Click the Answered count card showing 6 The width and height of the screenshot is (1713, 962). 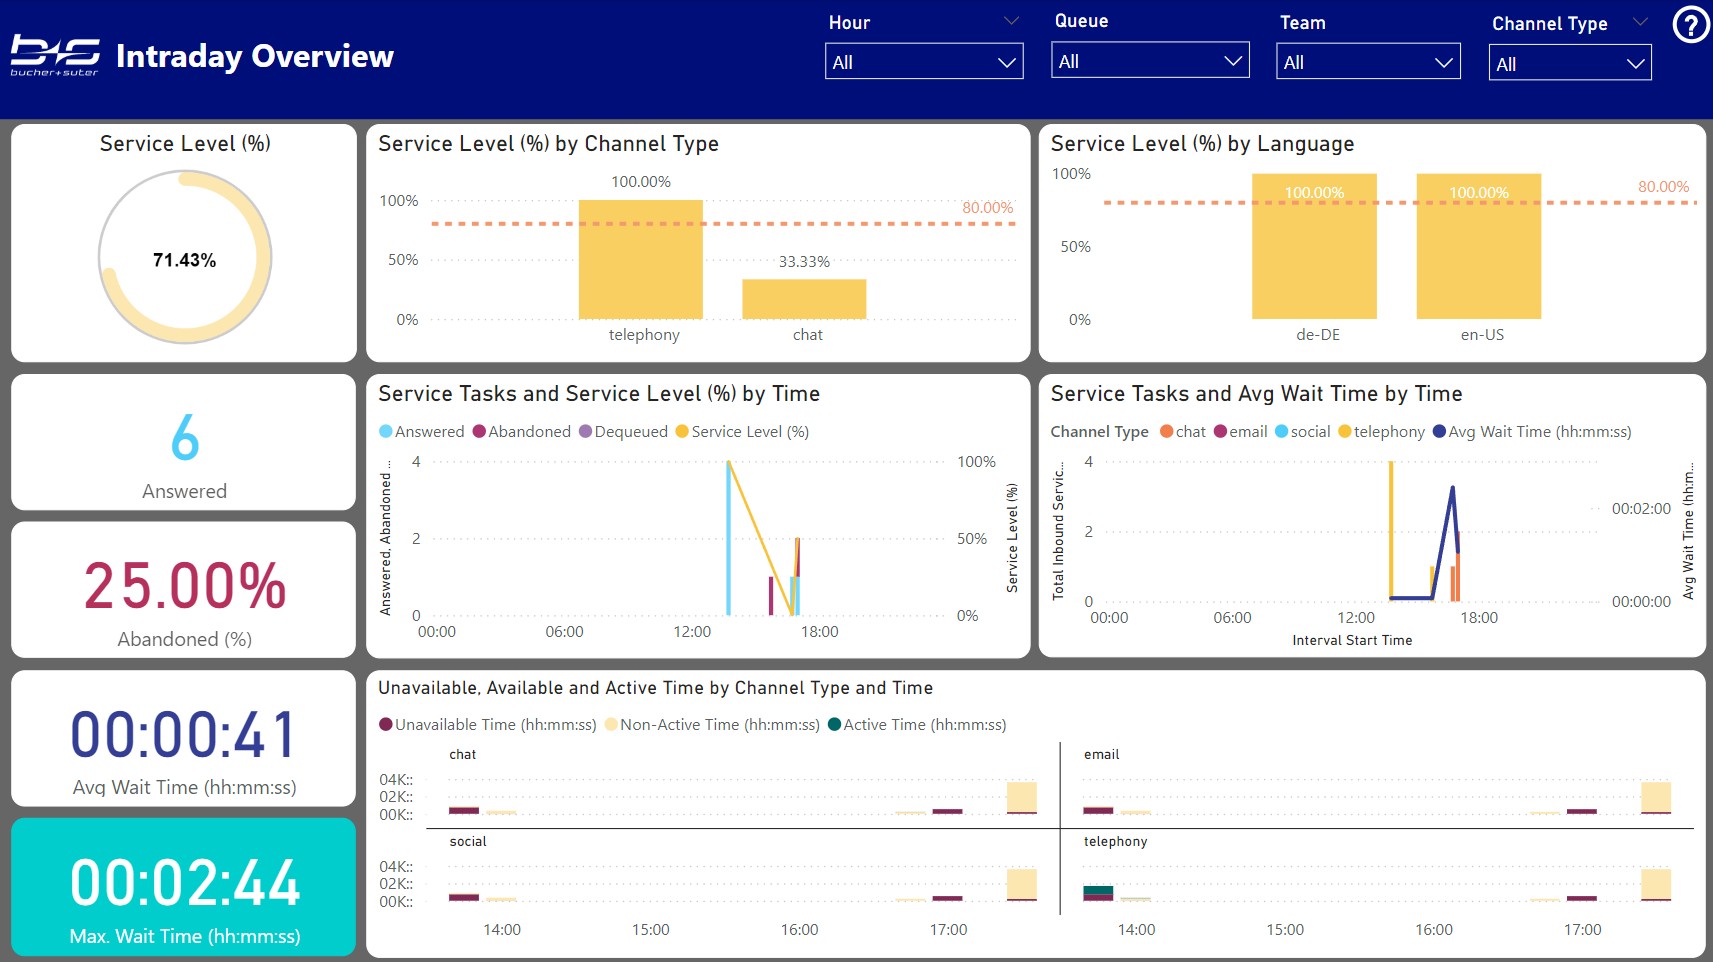click(184, 442)
